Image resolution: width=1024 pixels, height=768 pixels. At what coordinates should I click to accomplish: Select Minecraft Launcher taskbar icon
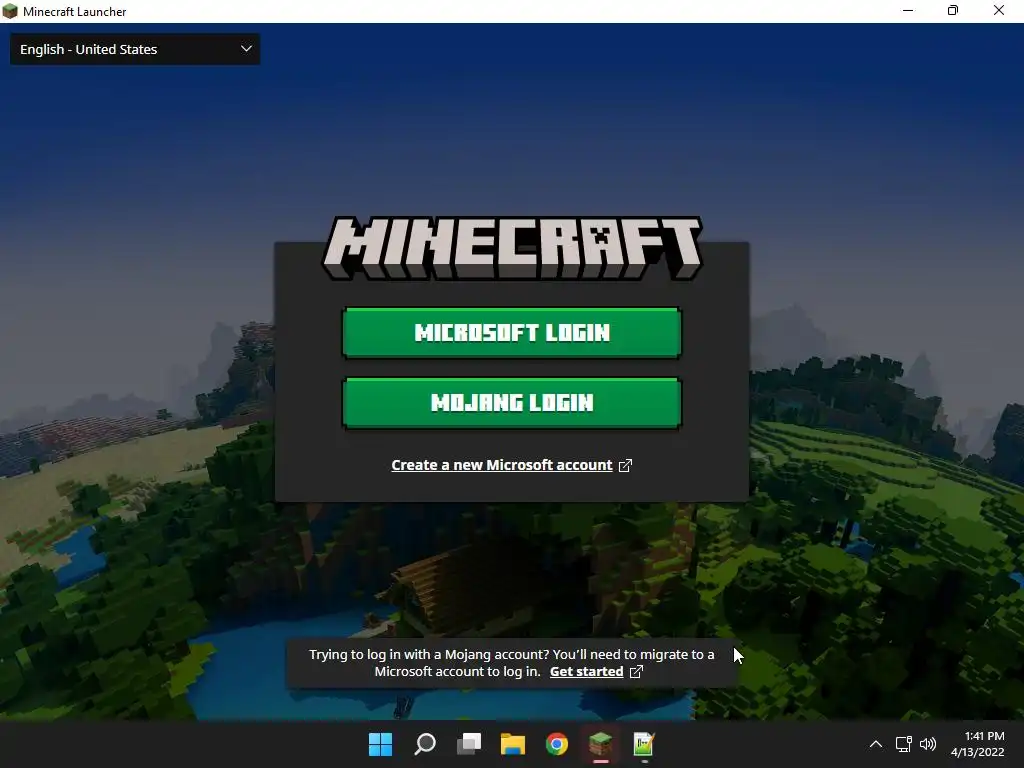pyautogui.click(x=601, y=744)
